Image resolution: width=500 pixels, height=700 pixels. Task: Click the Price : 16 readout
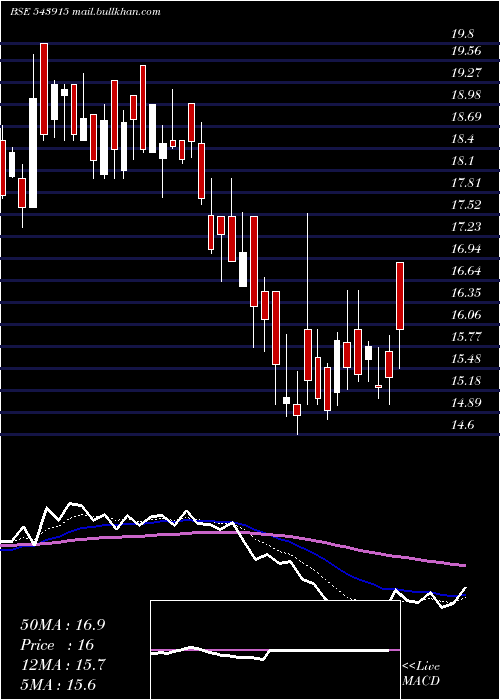(57, 645)
